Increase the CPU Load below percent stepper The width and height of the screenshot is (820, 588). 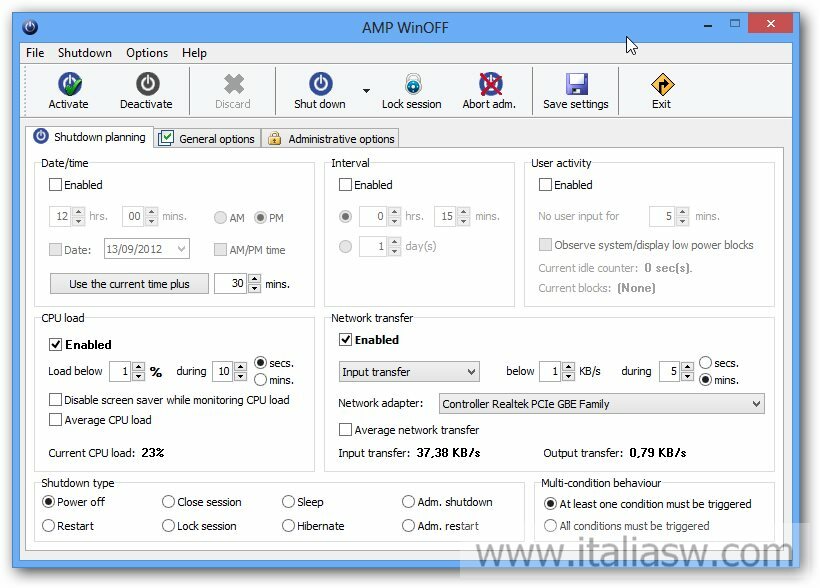139,367
